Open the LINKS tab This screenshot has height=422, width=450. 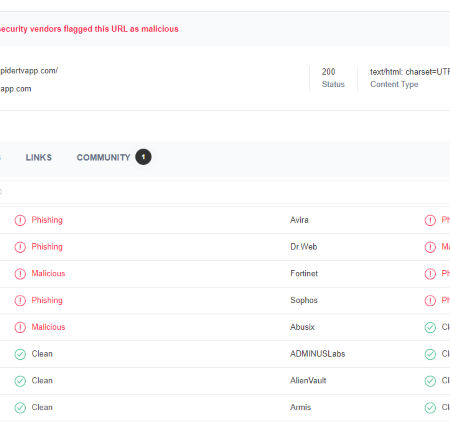(x=39, y=157)
